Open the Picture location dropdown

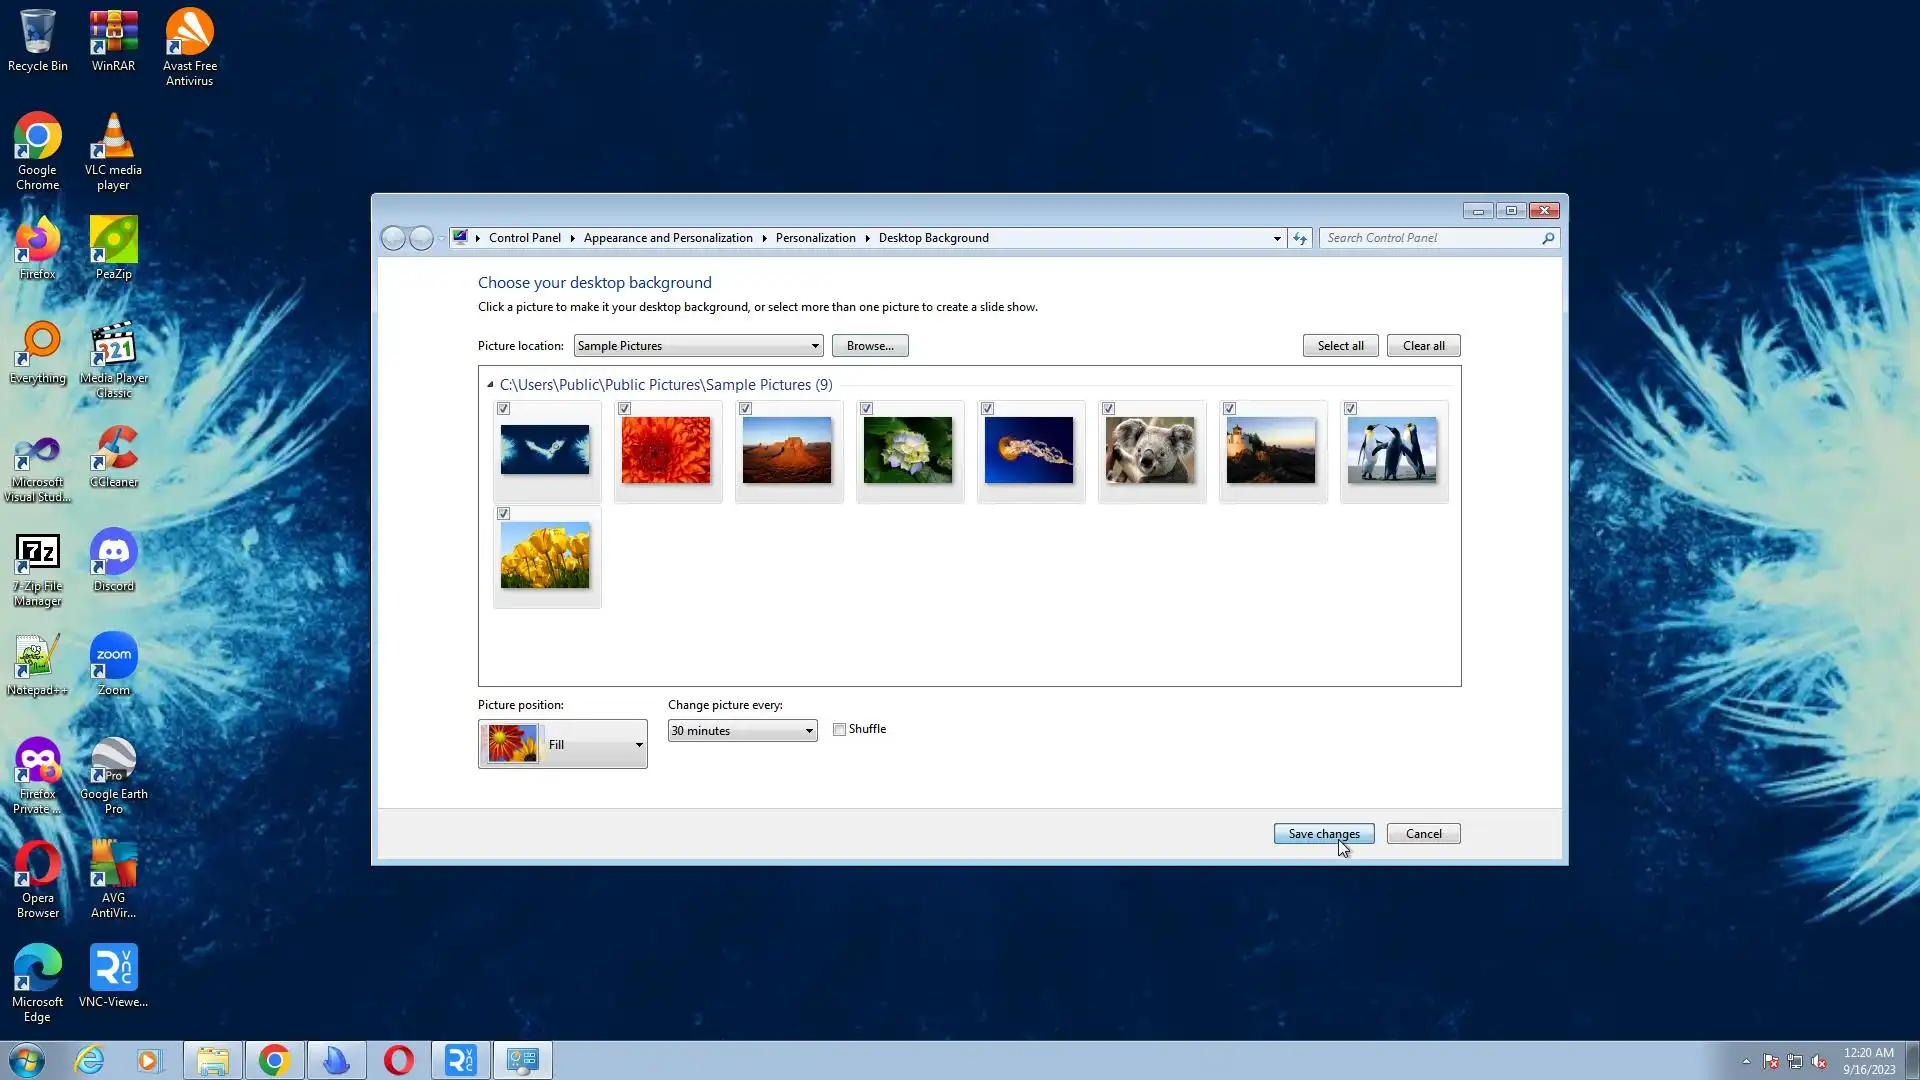pos(698,346)
